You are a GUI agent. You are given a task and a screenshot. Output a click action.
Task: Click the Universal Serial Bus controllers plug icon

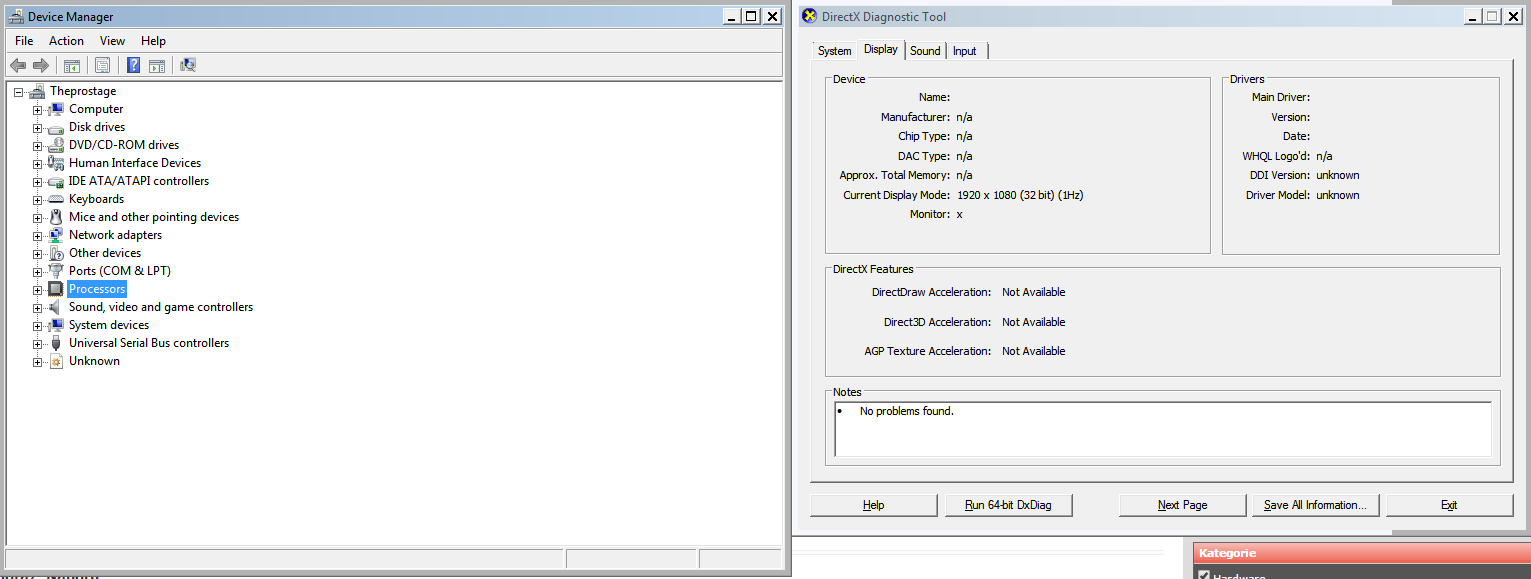pyautogui.click(x=56, y=343)
